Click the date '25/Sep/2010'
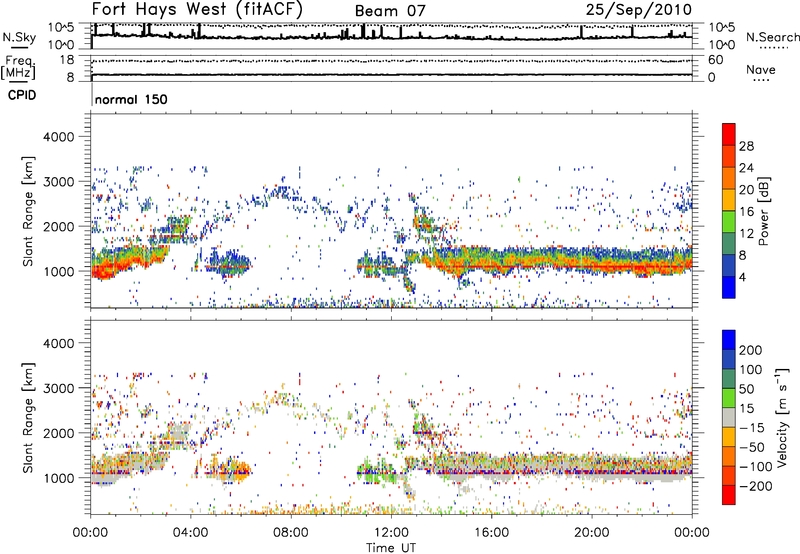 click(x=638, y=9)
